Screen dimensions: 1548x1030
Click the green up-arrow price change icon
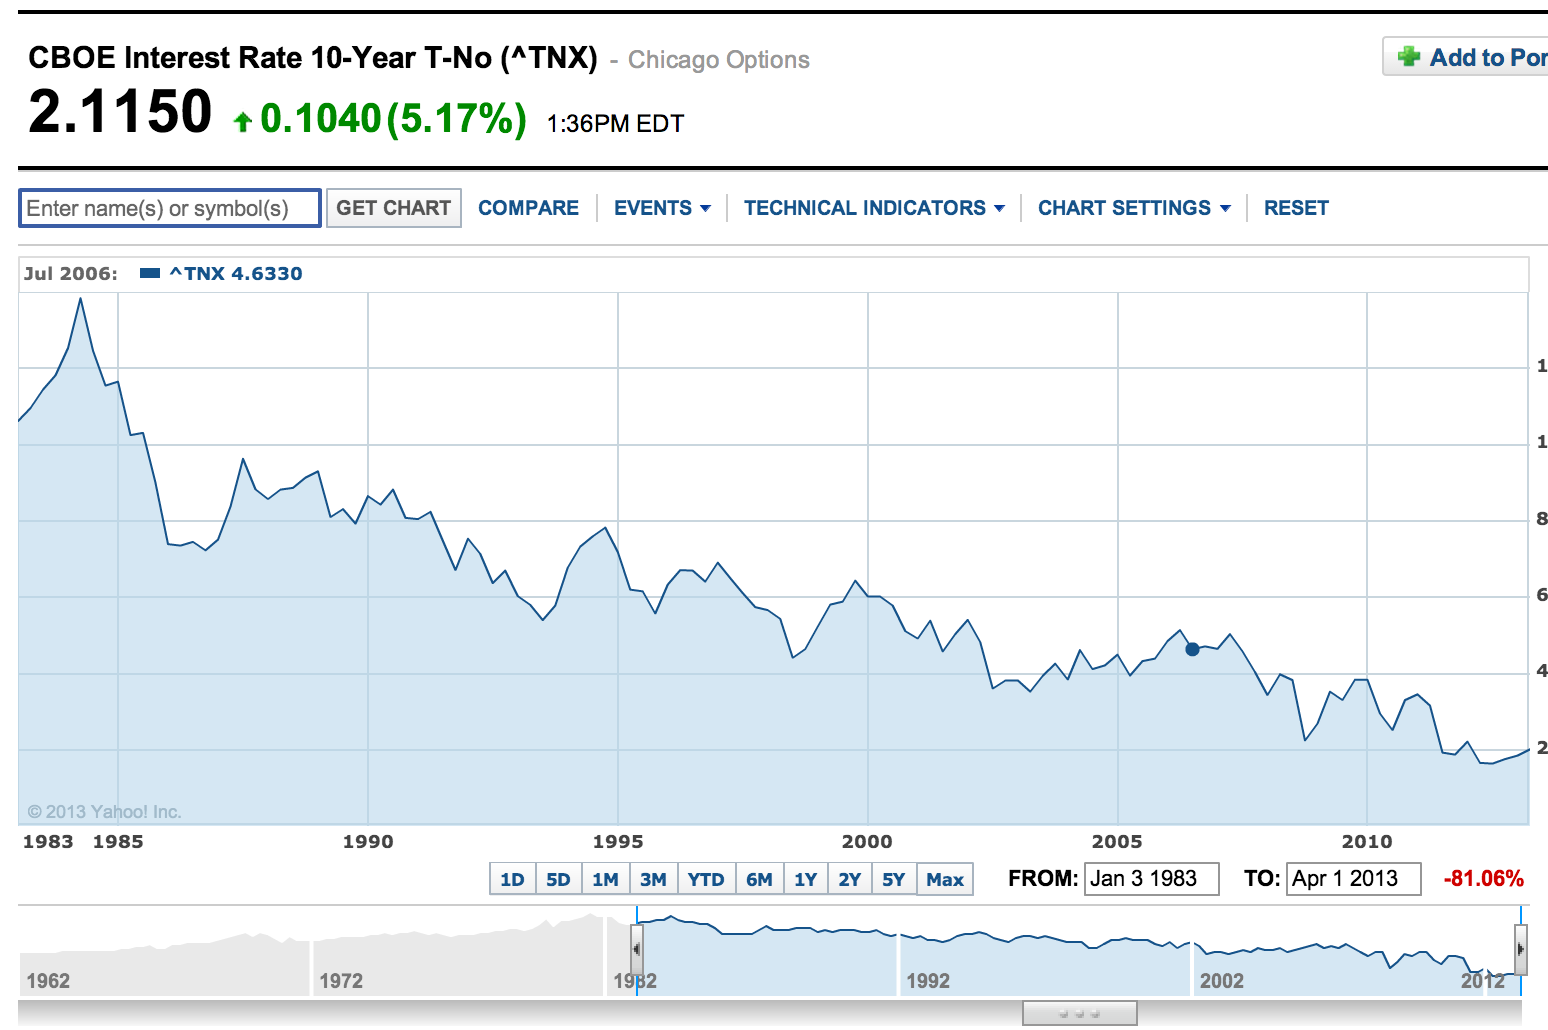tap(242, 122)
